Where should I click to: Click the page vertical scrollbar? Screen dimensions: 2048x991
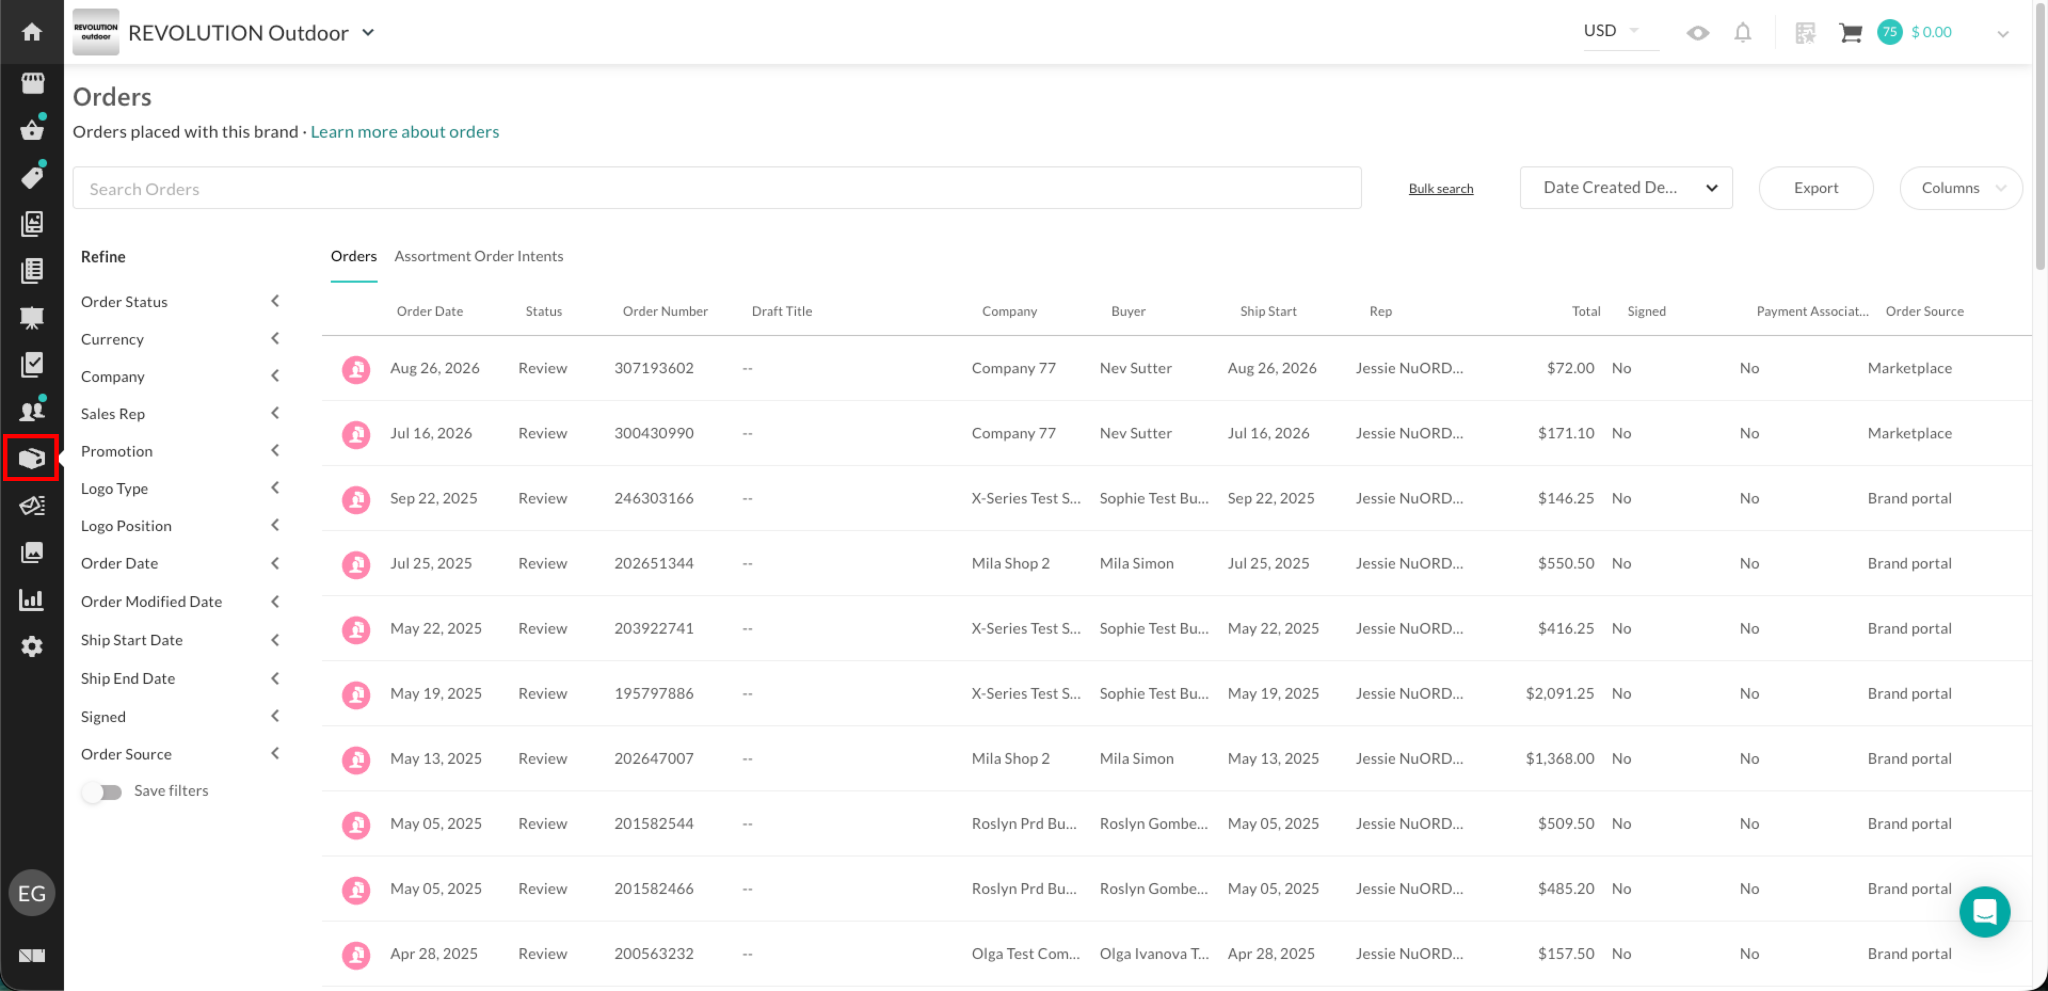[2040, 137]
